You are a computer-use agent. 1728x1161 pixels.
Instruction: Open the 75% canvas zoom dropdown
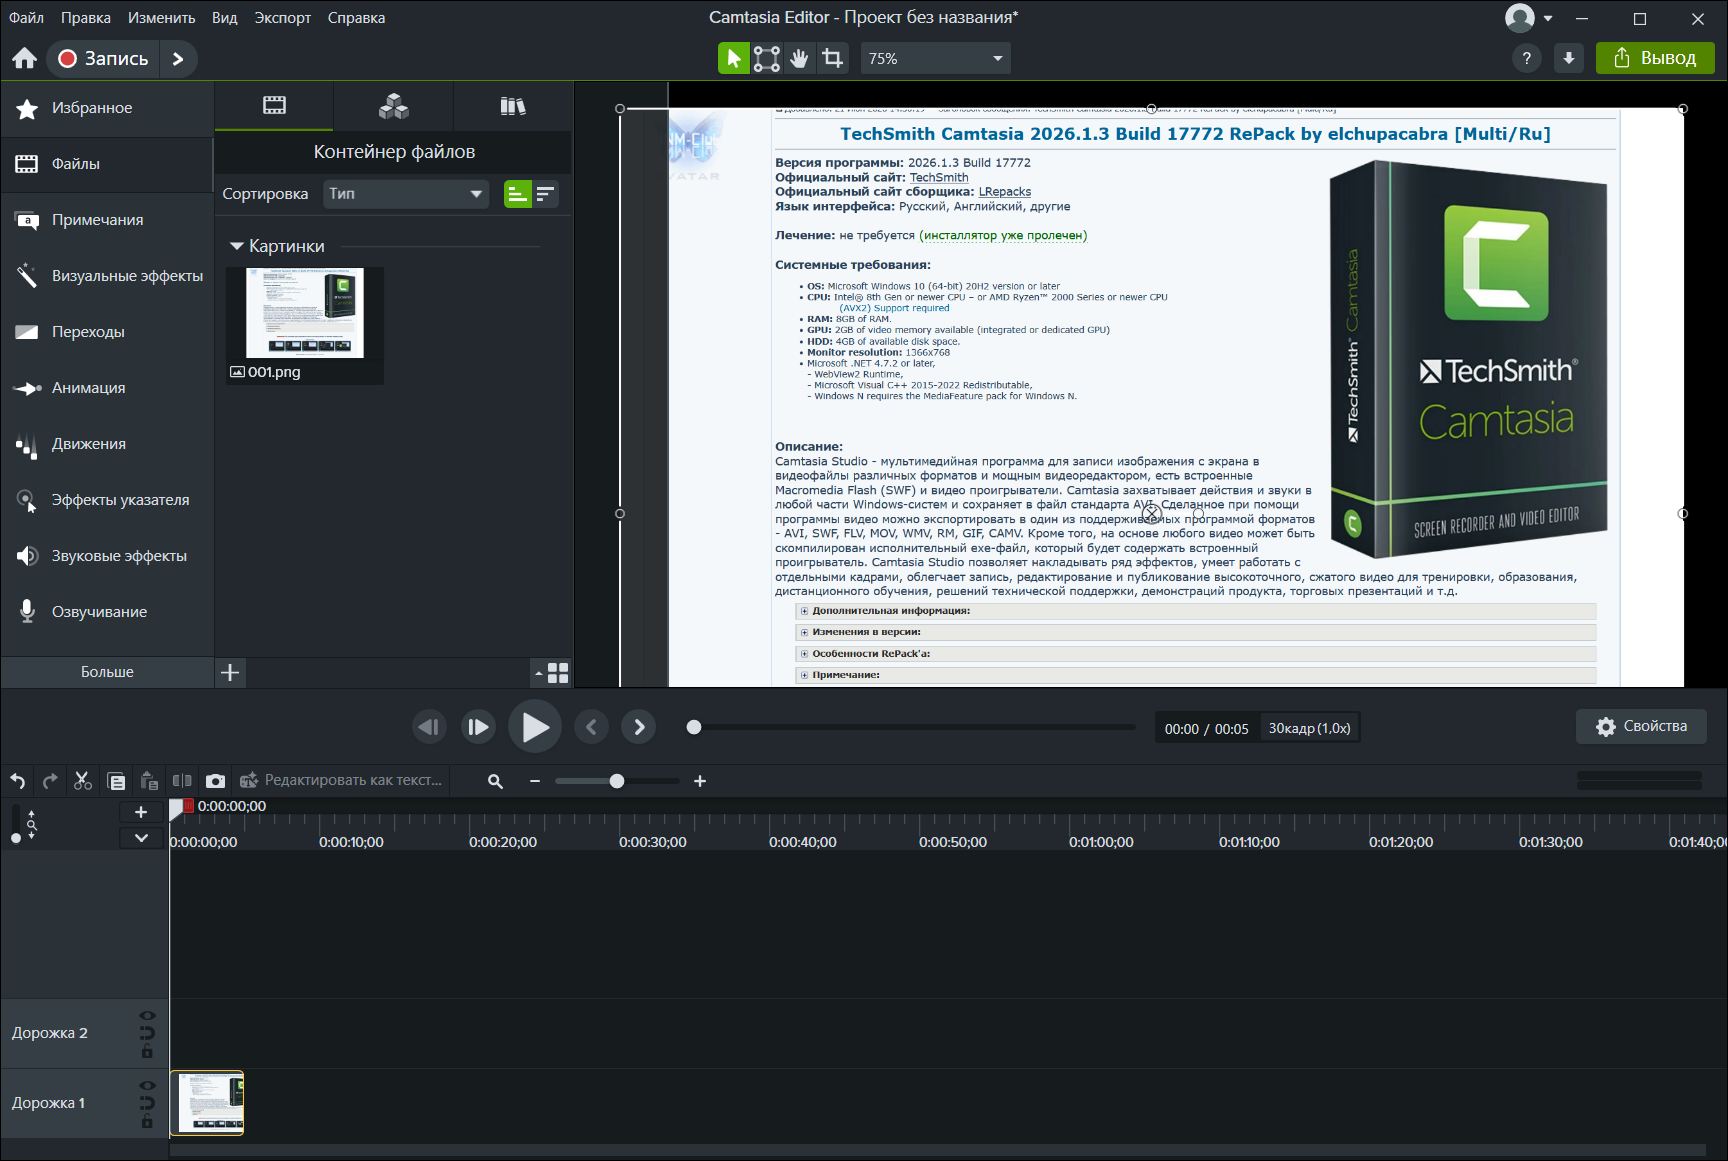pyautogui.click(x=935, y=58)
